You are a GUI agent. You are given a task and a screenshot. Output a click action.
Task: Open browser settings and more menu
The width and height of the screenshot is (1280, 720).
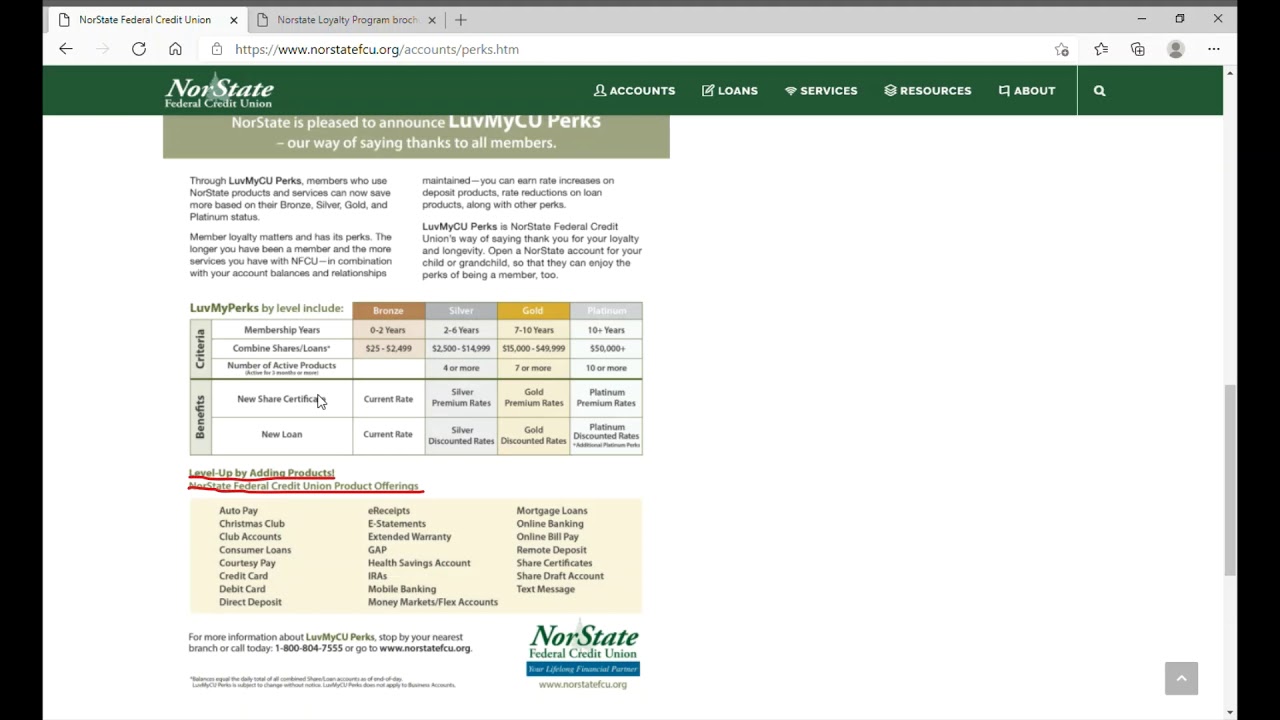1214,49
